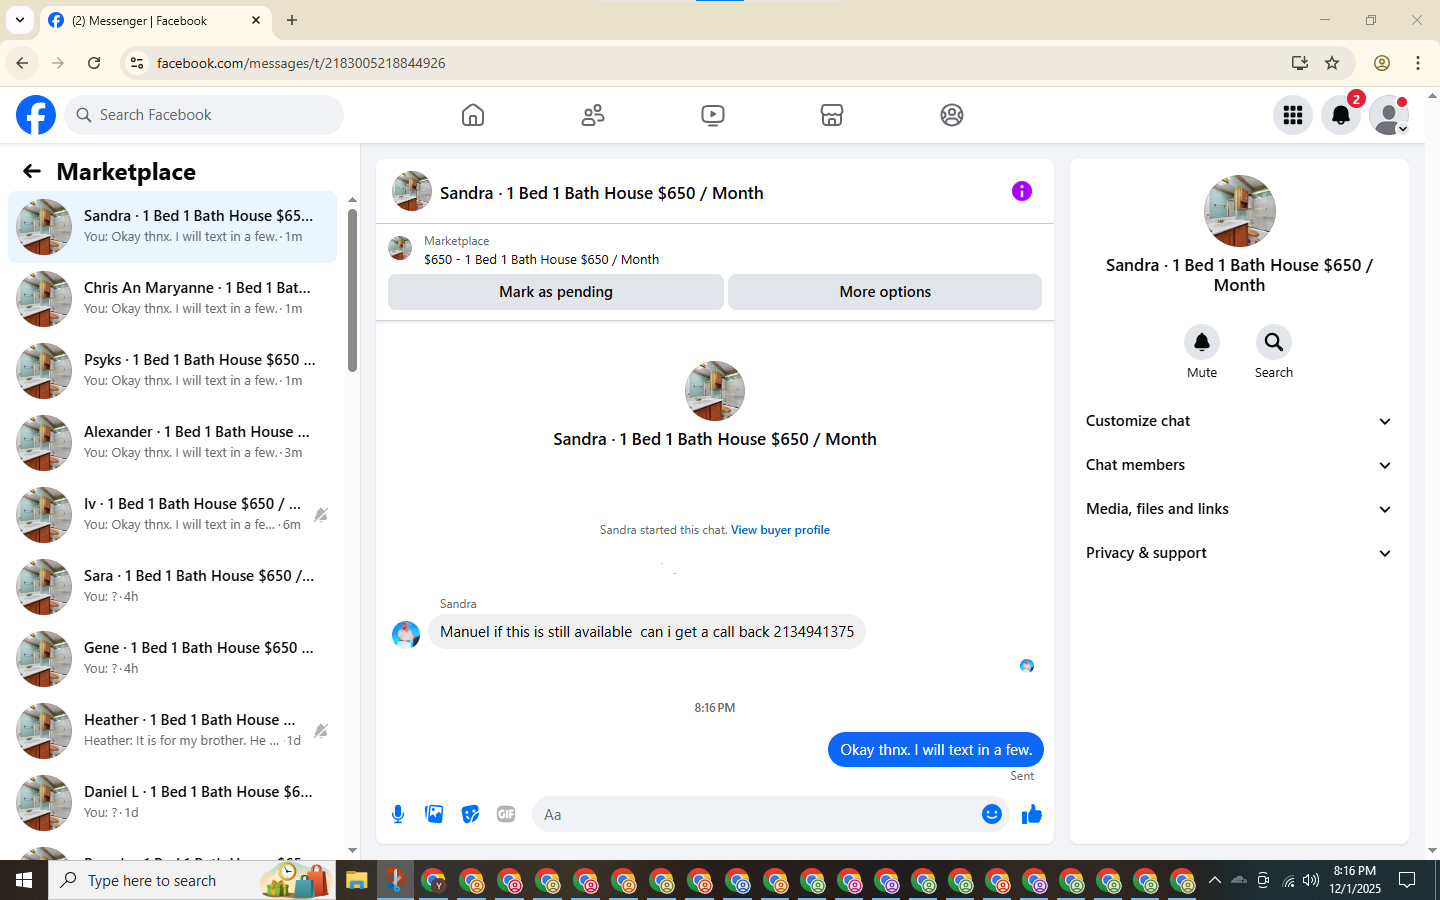
Task: Expand the Chat members section
Action: [1239, 465]
